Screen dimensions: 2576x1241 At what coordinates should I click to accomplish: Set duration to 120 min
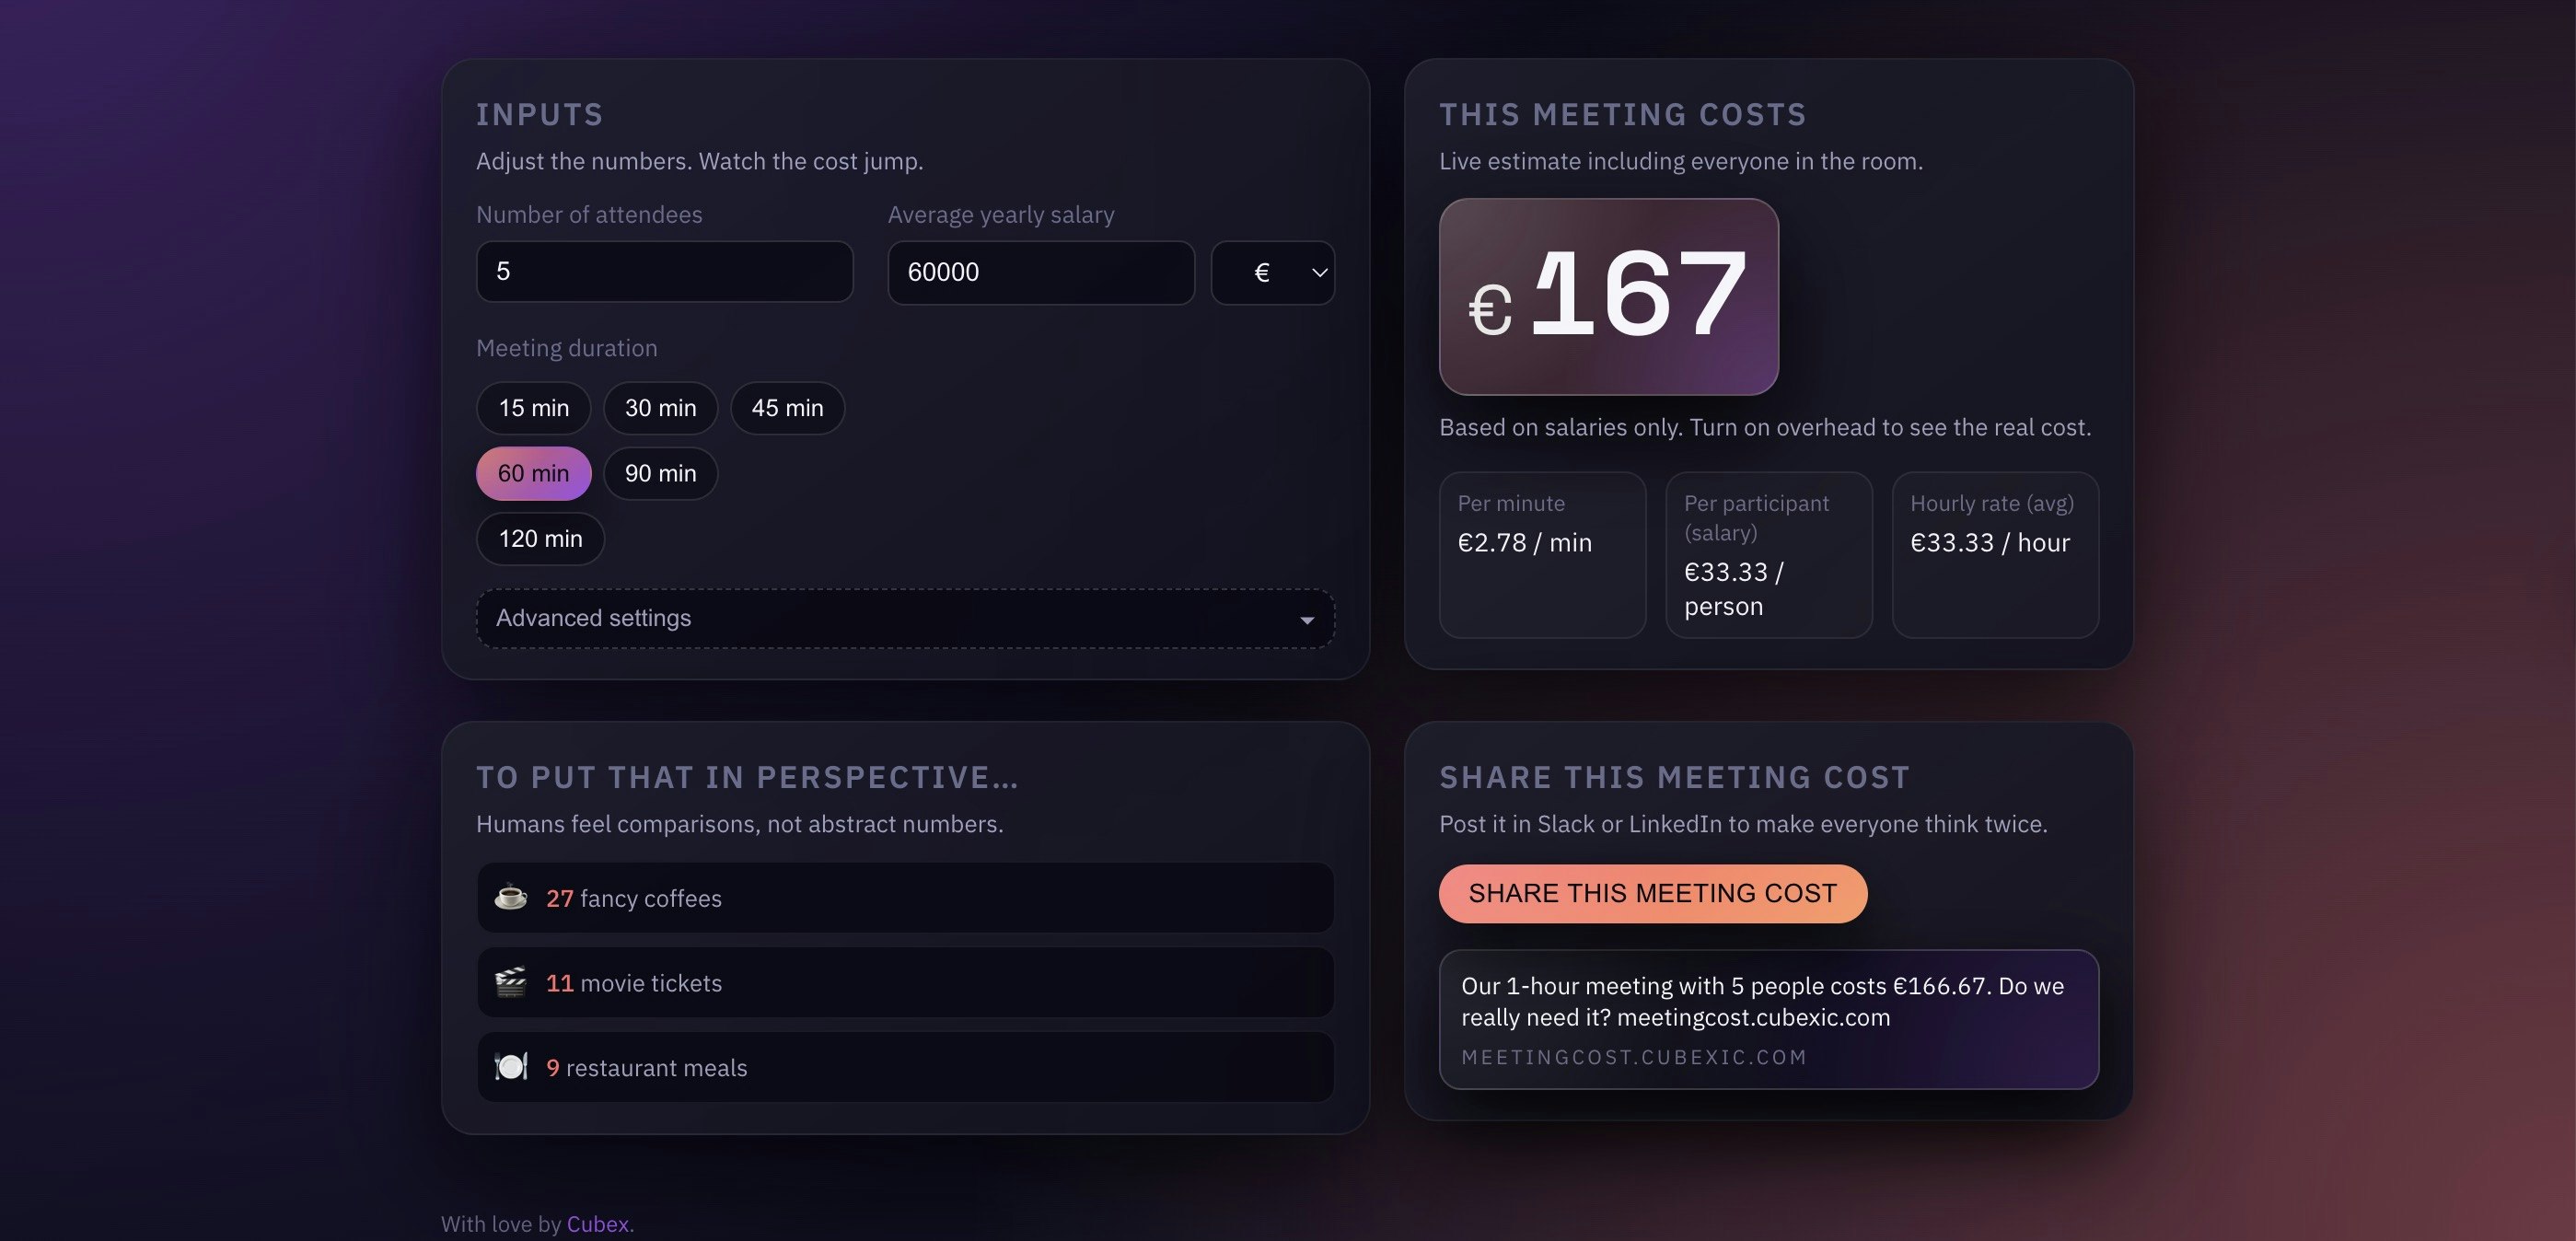click(540, 539)
